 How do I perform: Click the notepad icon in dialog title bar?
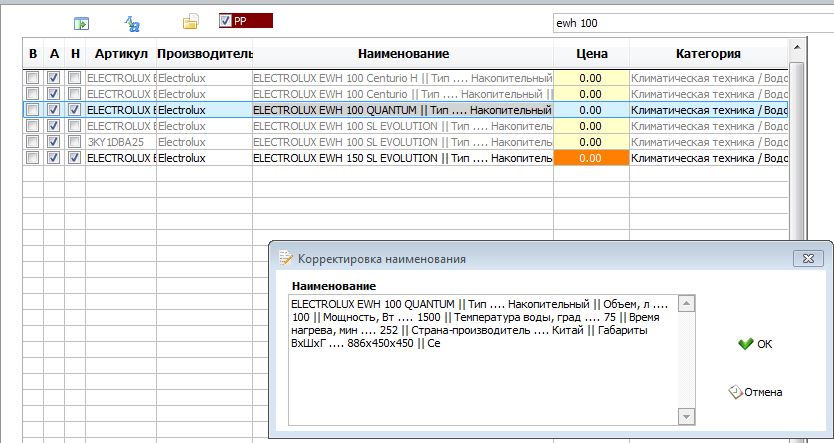(x=286, y=258)
